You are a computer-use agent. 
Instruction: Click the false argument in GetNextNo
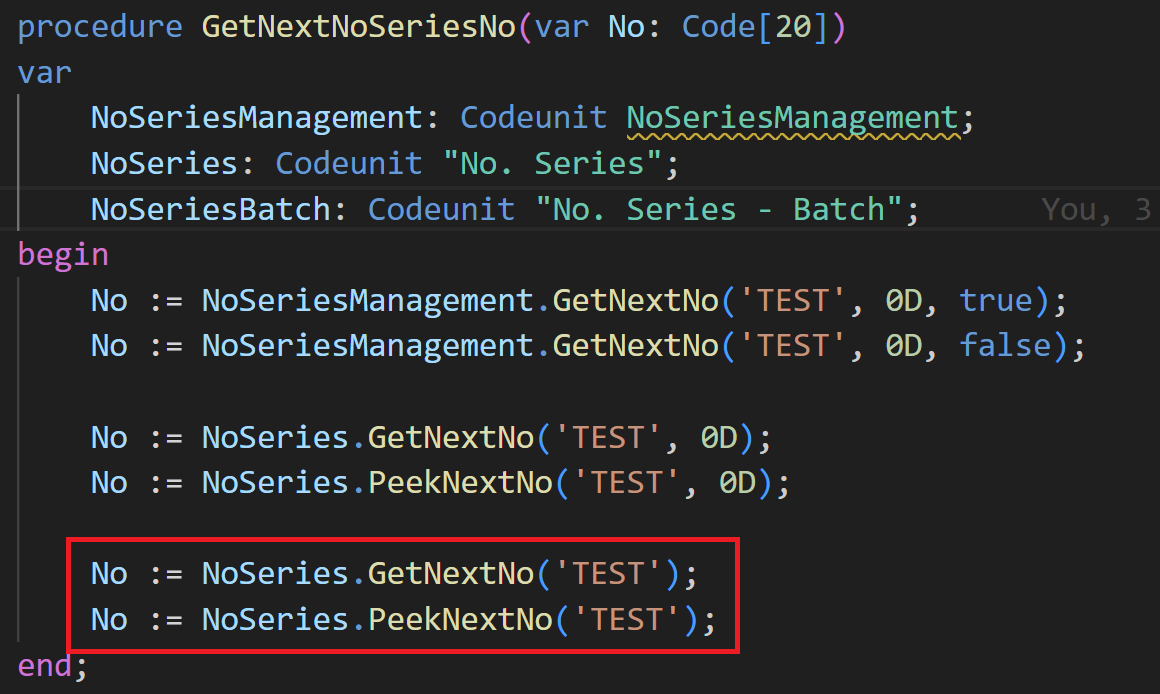(x=1005, y=346)
